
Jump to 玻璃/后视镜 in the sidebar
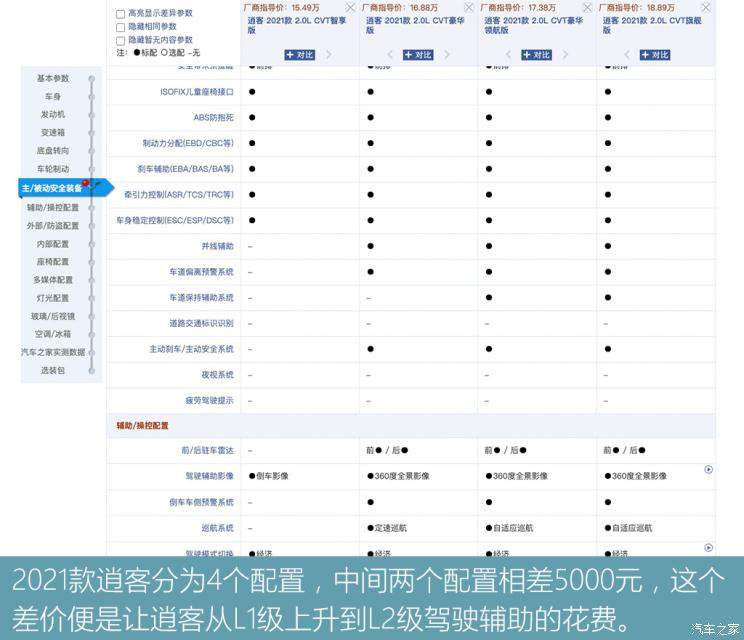(53, 316)
